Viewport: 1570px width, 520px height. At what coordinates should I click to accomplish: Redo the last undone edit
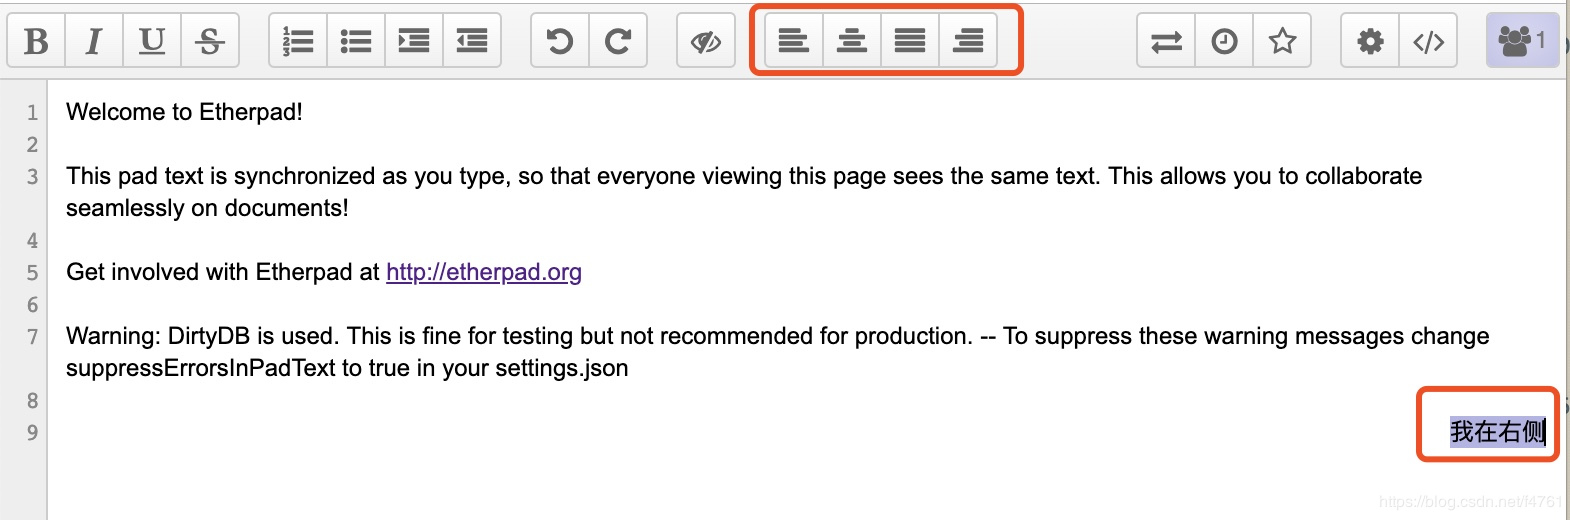click(x=618, y=41)
